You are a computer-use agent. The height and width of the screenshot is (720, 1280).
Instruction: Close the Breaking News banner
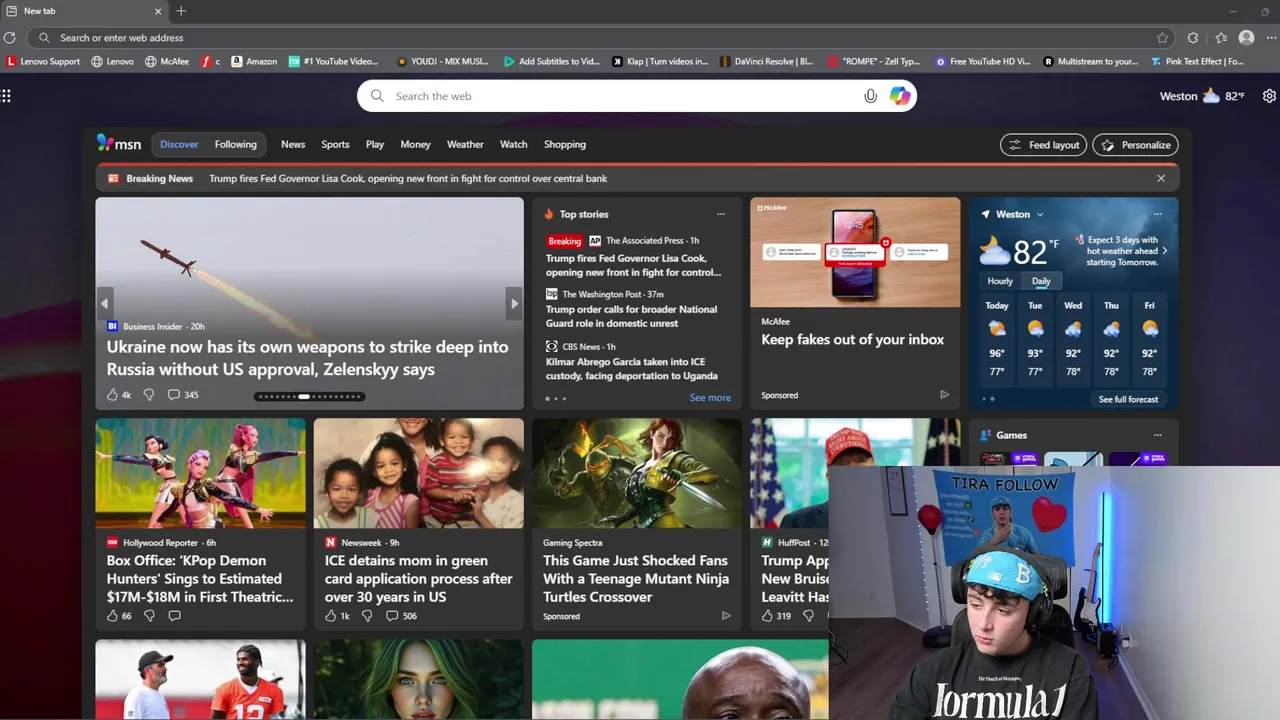coord(1161,178)
